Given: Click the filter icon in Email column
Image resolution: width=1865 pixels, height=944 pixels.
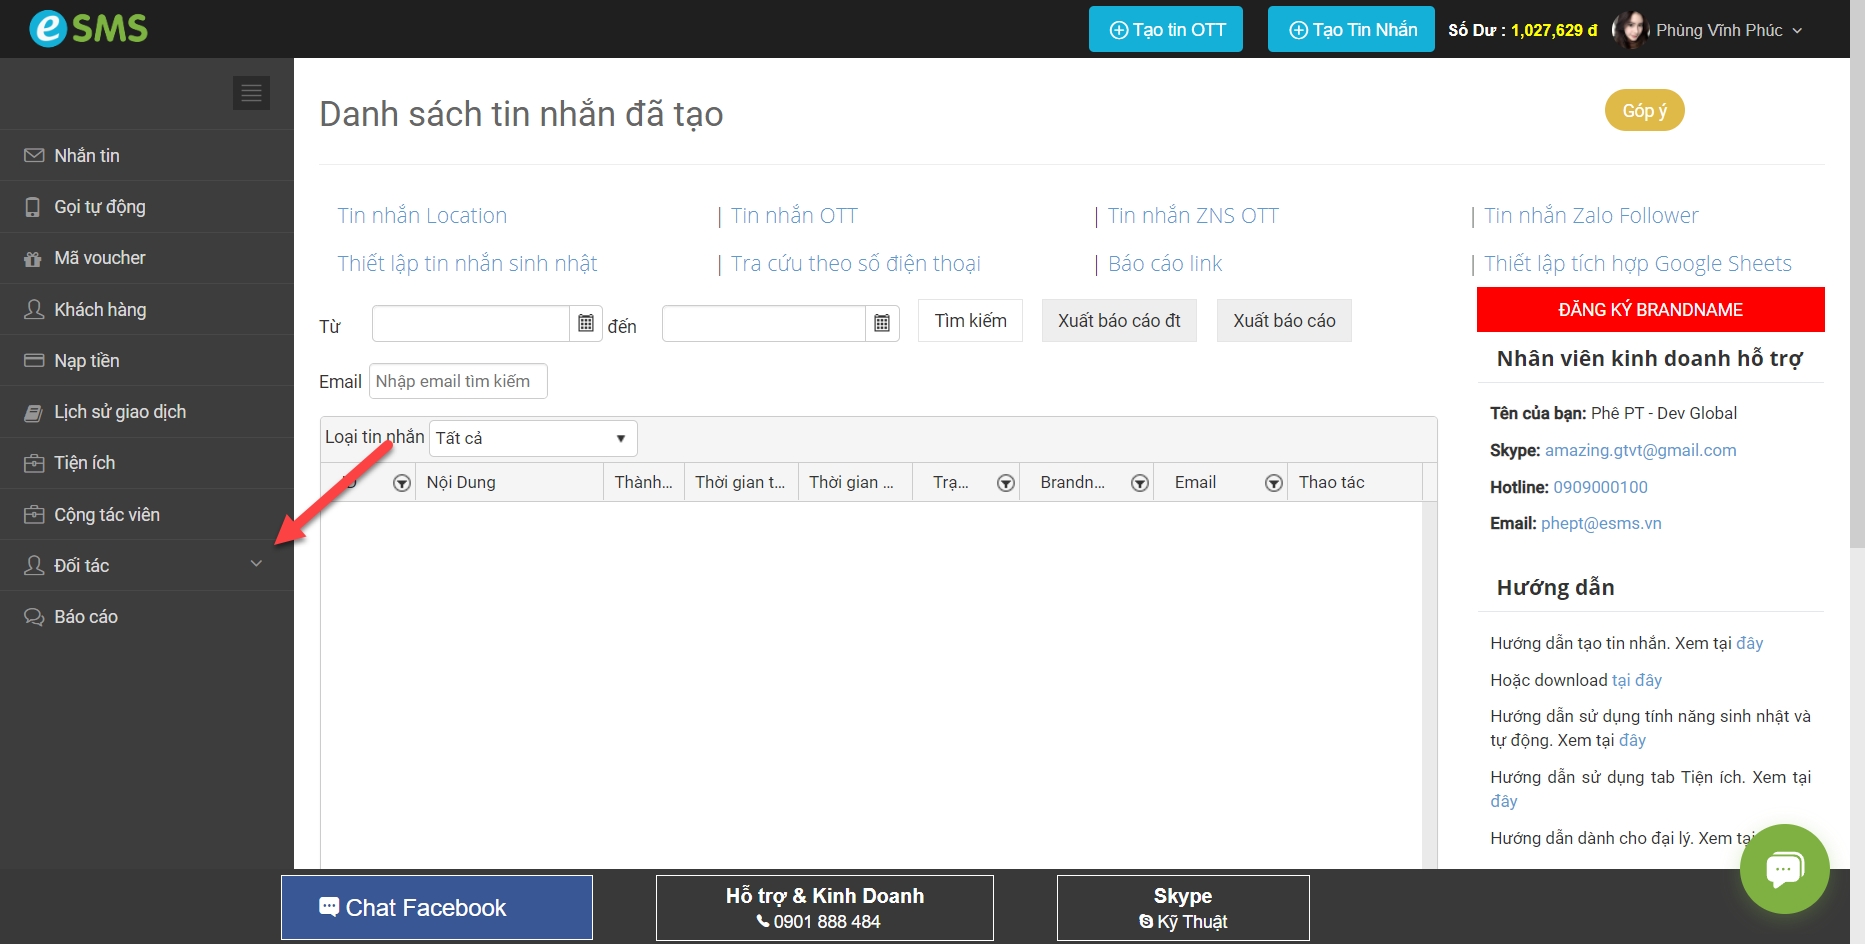Looking at the screenshot, I should point(1273,483).
